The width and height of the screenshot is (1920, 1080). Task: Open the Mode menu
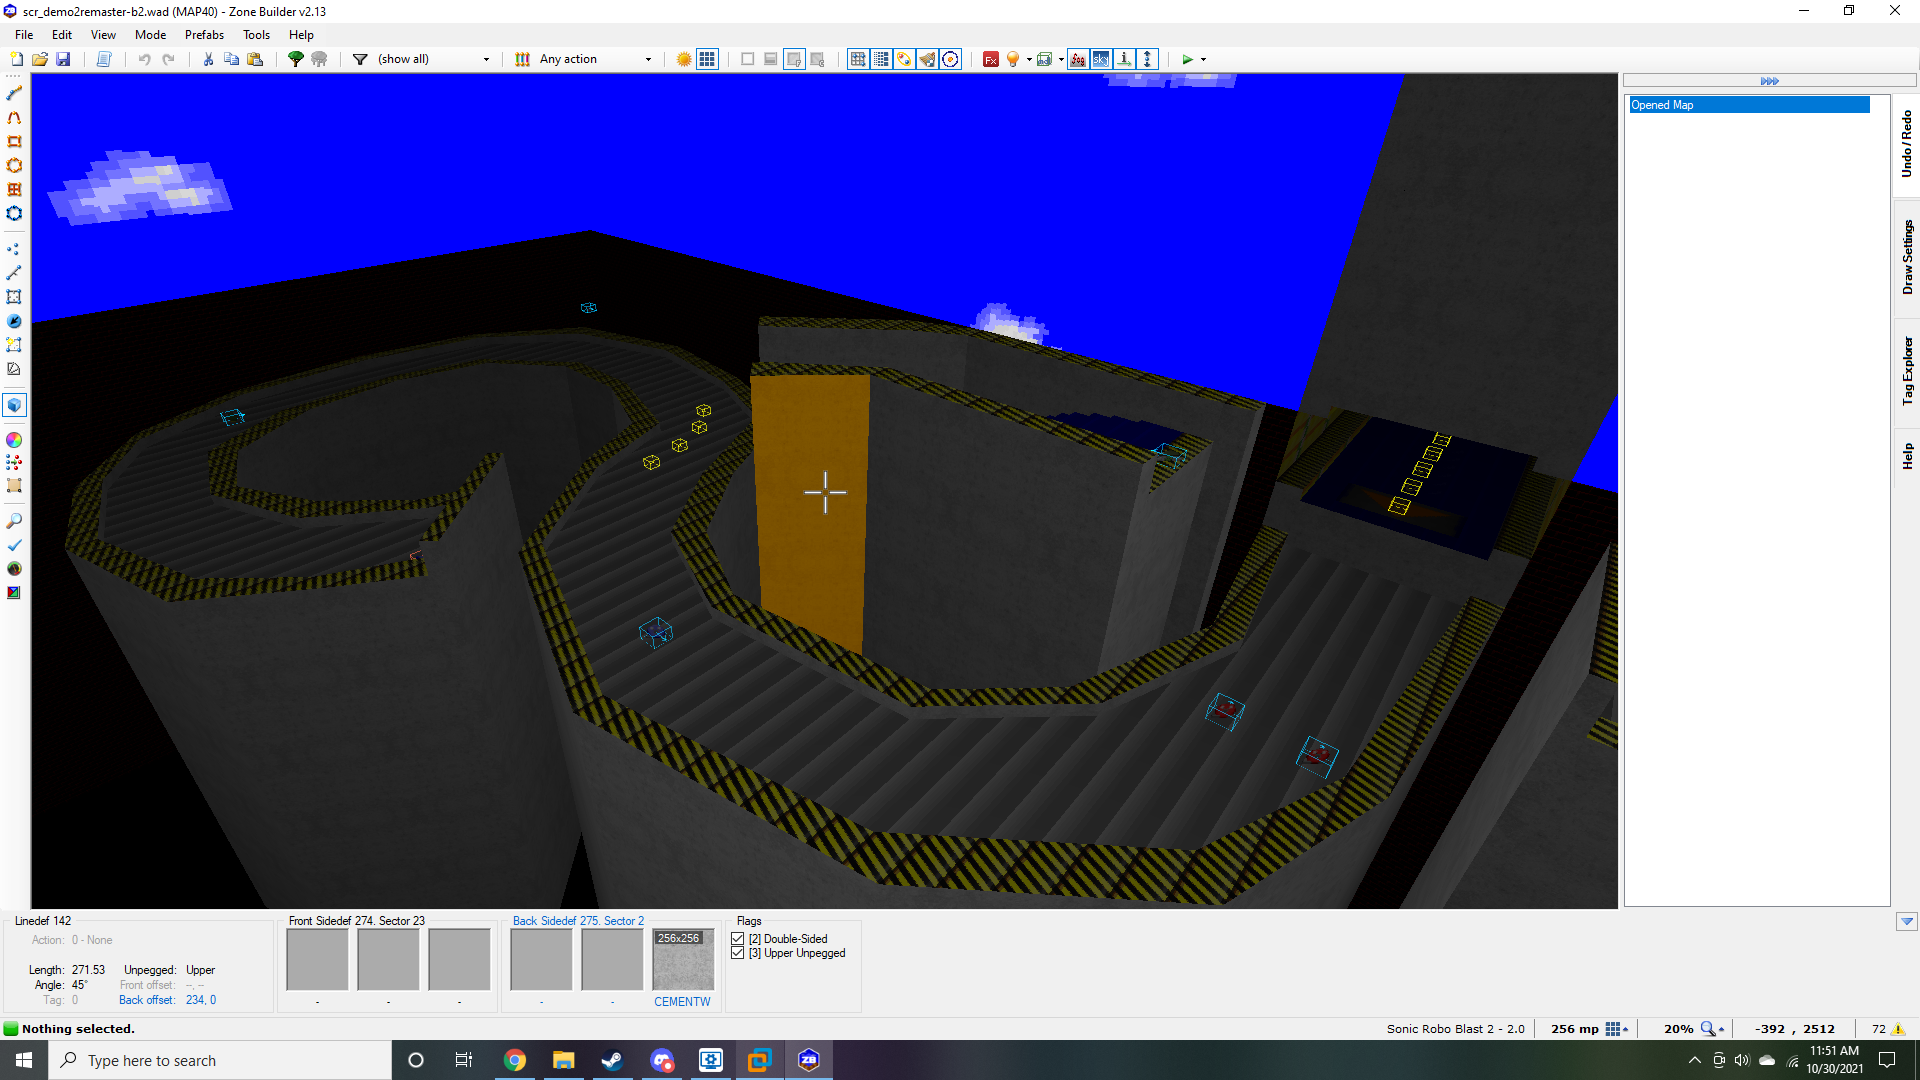click(x=150, y=35)
